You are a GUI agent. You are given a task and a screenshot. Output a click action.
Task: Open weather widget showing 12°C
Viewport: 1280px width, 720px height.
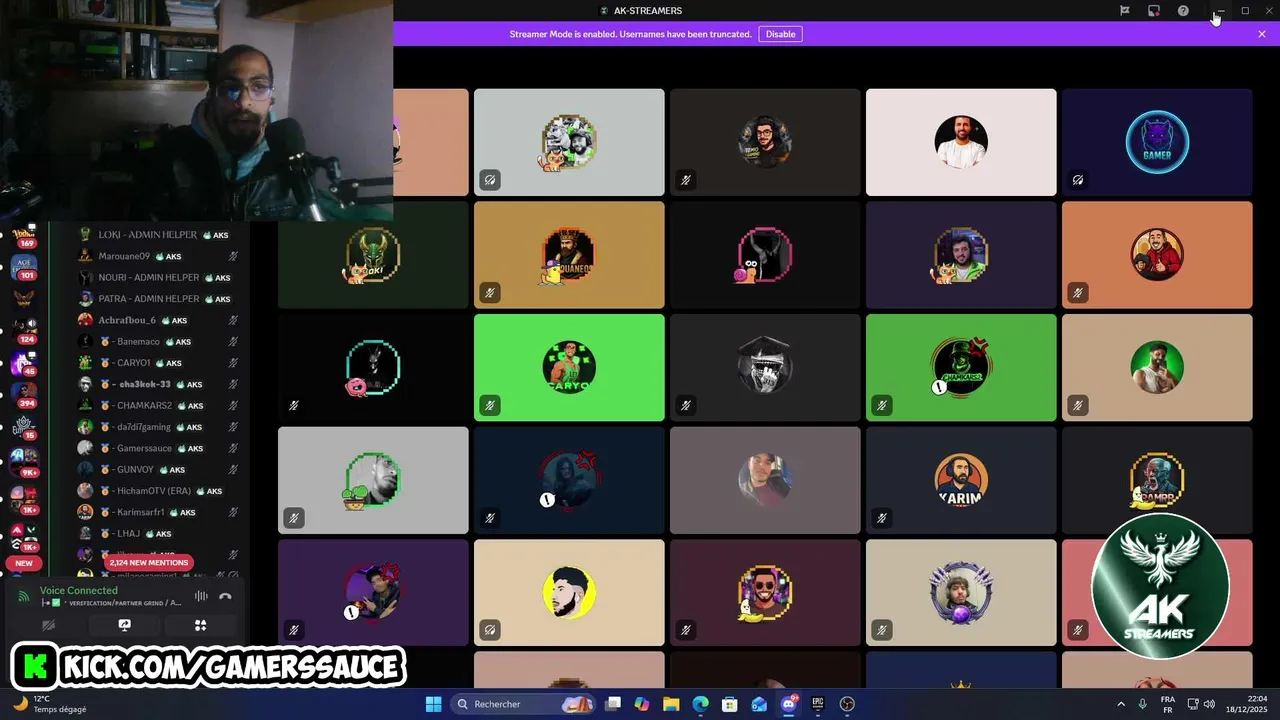(48, 704)
